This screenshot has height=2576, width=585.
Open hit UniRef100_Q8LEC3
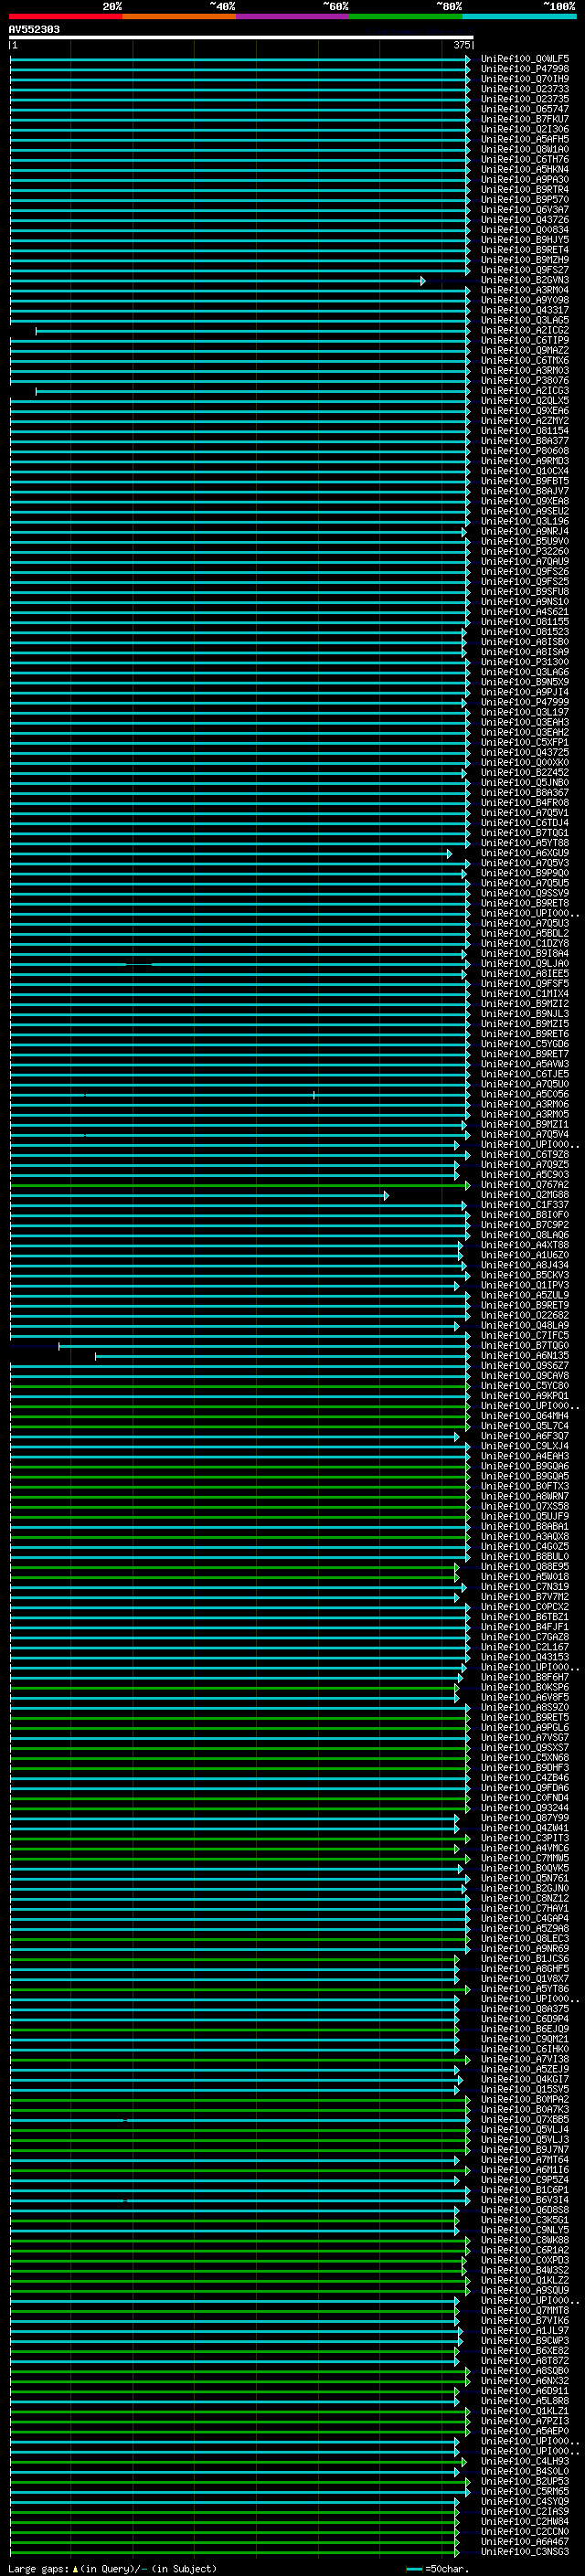coord(524,1940)
